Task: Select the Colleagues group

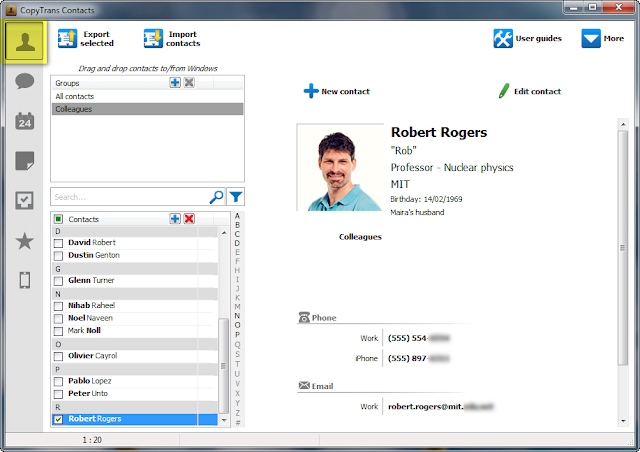Action: [x=147, y=109]
